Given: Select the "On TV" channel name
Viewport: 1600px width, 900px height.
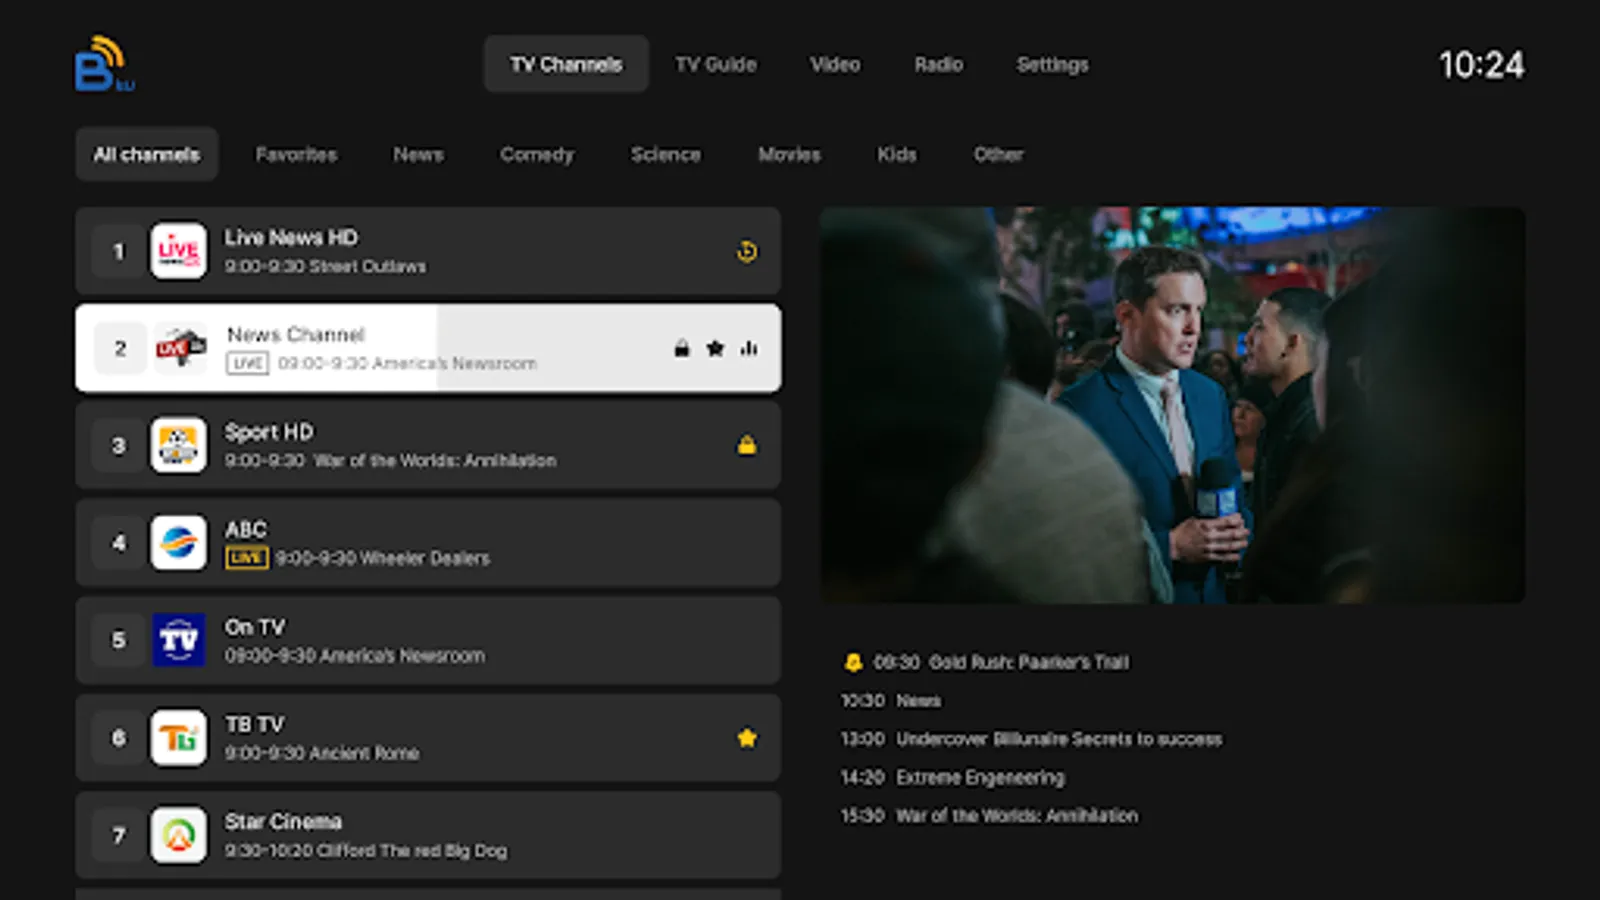Looking at the screenshot, I should coord(255,627).
